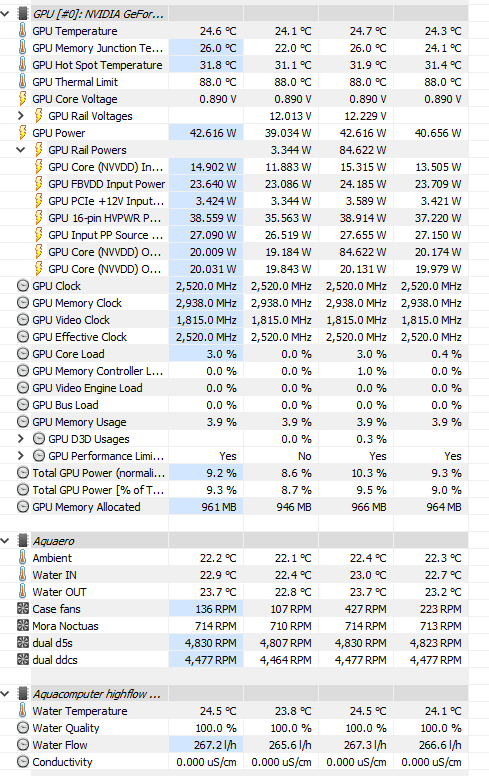This screenshot has height=776, width=489.
Task: Collapse the Aquacomputer highflow section
Action: [x=5, y=693]
